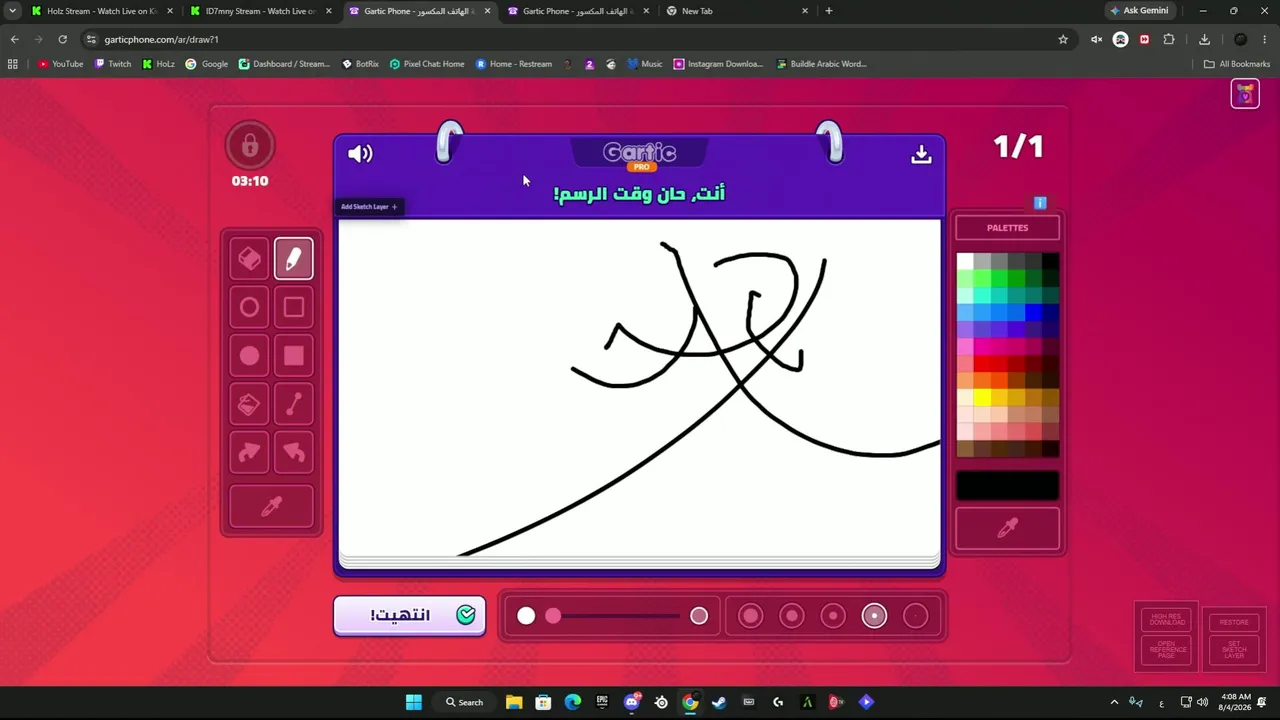Click the Done button with green checkmark
Viewport: 1280px width, 720px height.
[x=409, y=615]
